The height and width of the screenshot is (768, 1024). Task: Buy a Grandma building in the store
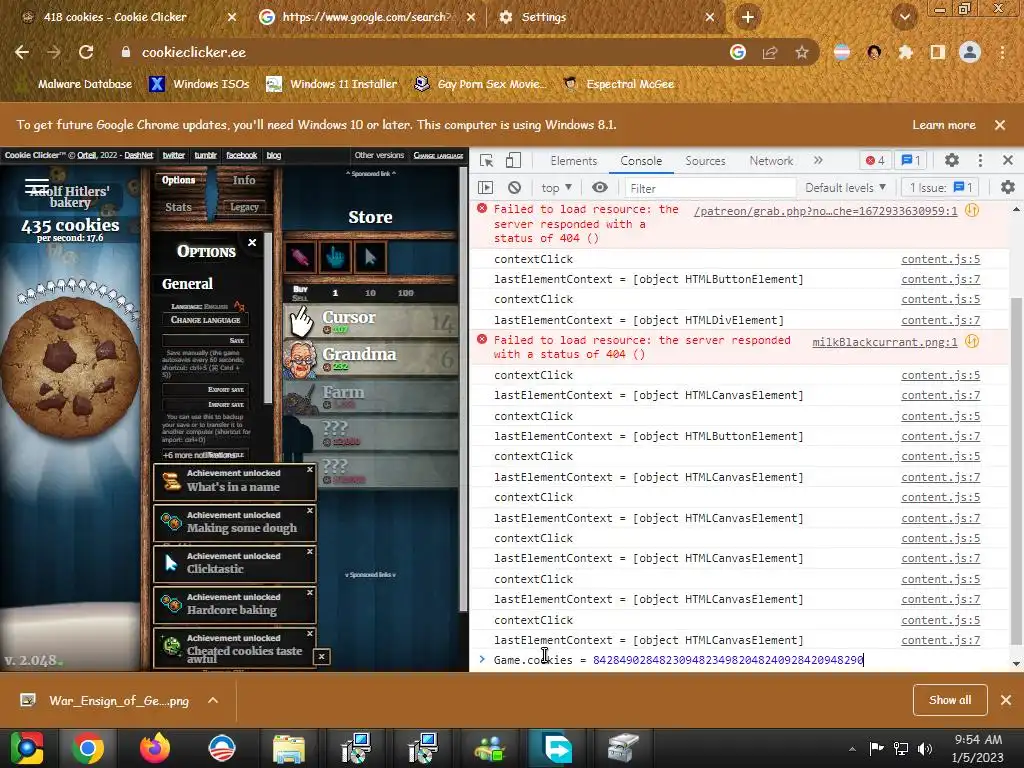pos(370,359)
